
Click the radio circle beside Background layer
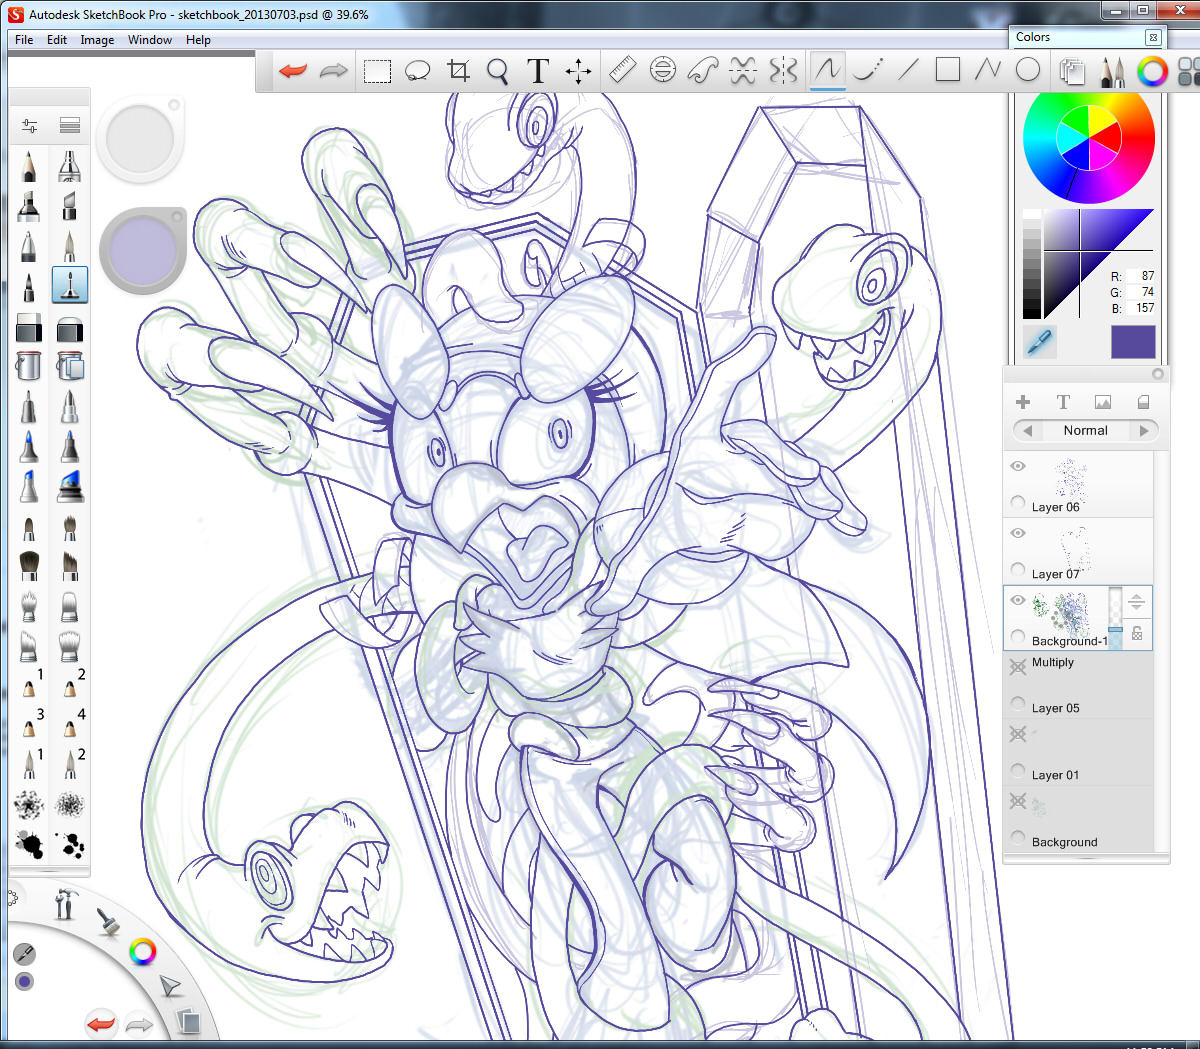(x=1018, y=838)
